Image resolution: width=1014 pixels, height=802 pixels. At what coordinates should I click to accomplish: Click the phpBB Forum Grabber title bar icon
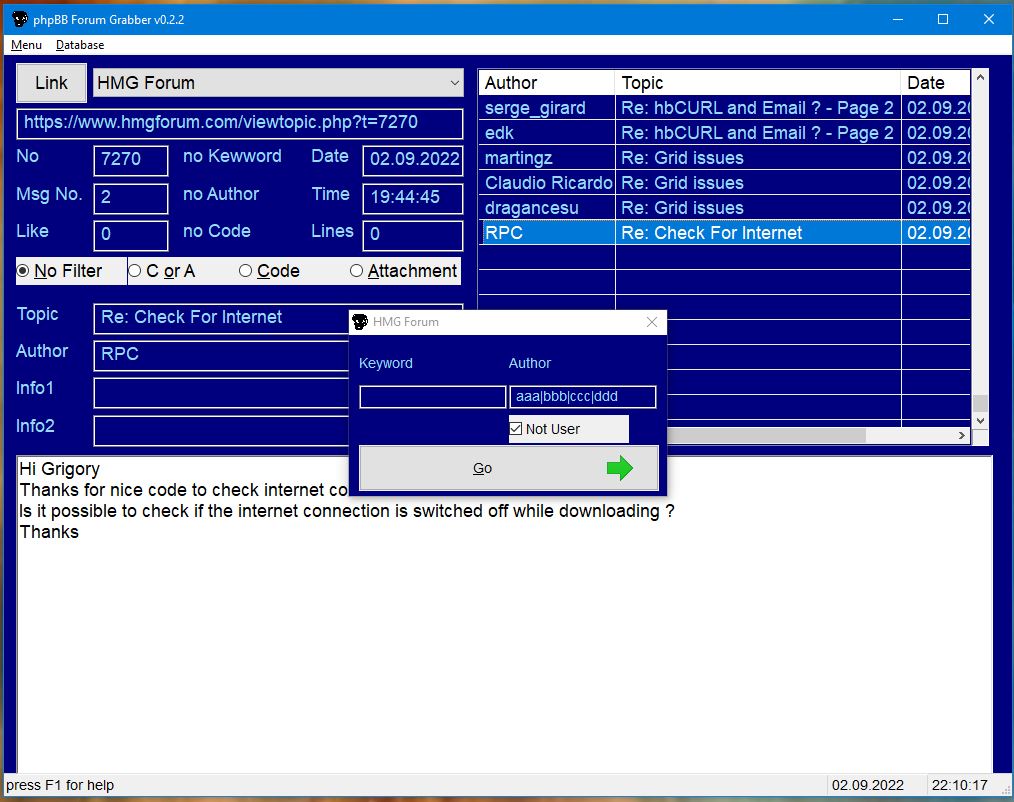pyautogui.click(x=19, y=19)
